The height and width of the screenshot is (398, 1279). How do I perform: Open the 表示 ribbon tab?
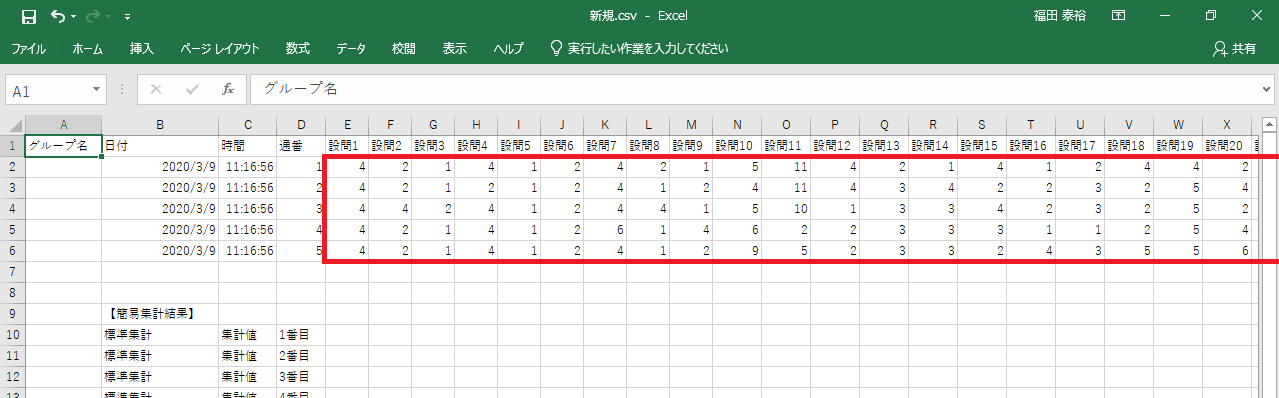(455, 48)
